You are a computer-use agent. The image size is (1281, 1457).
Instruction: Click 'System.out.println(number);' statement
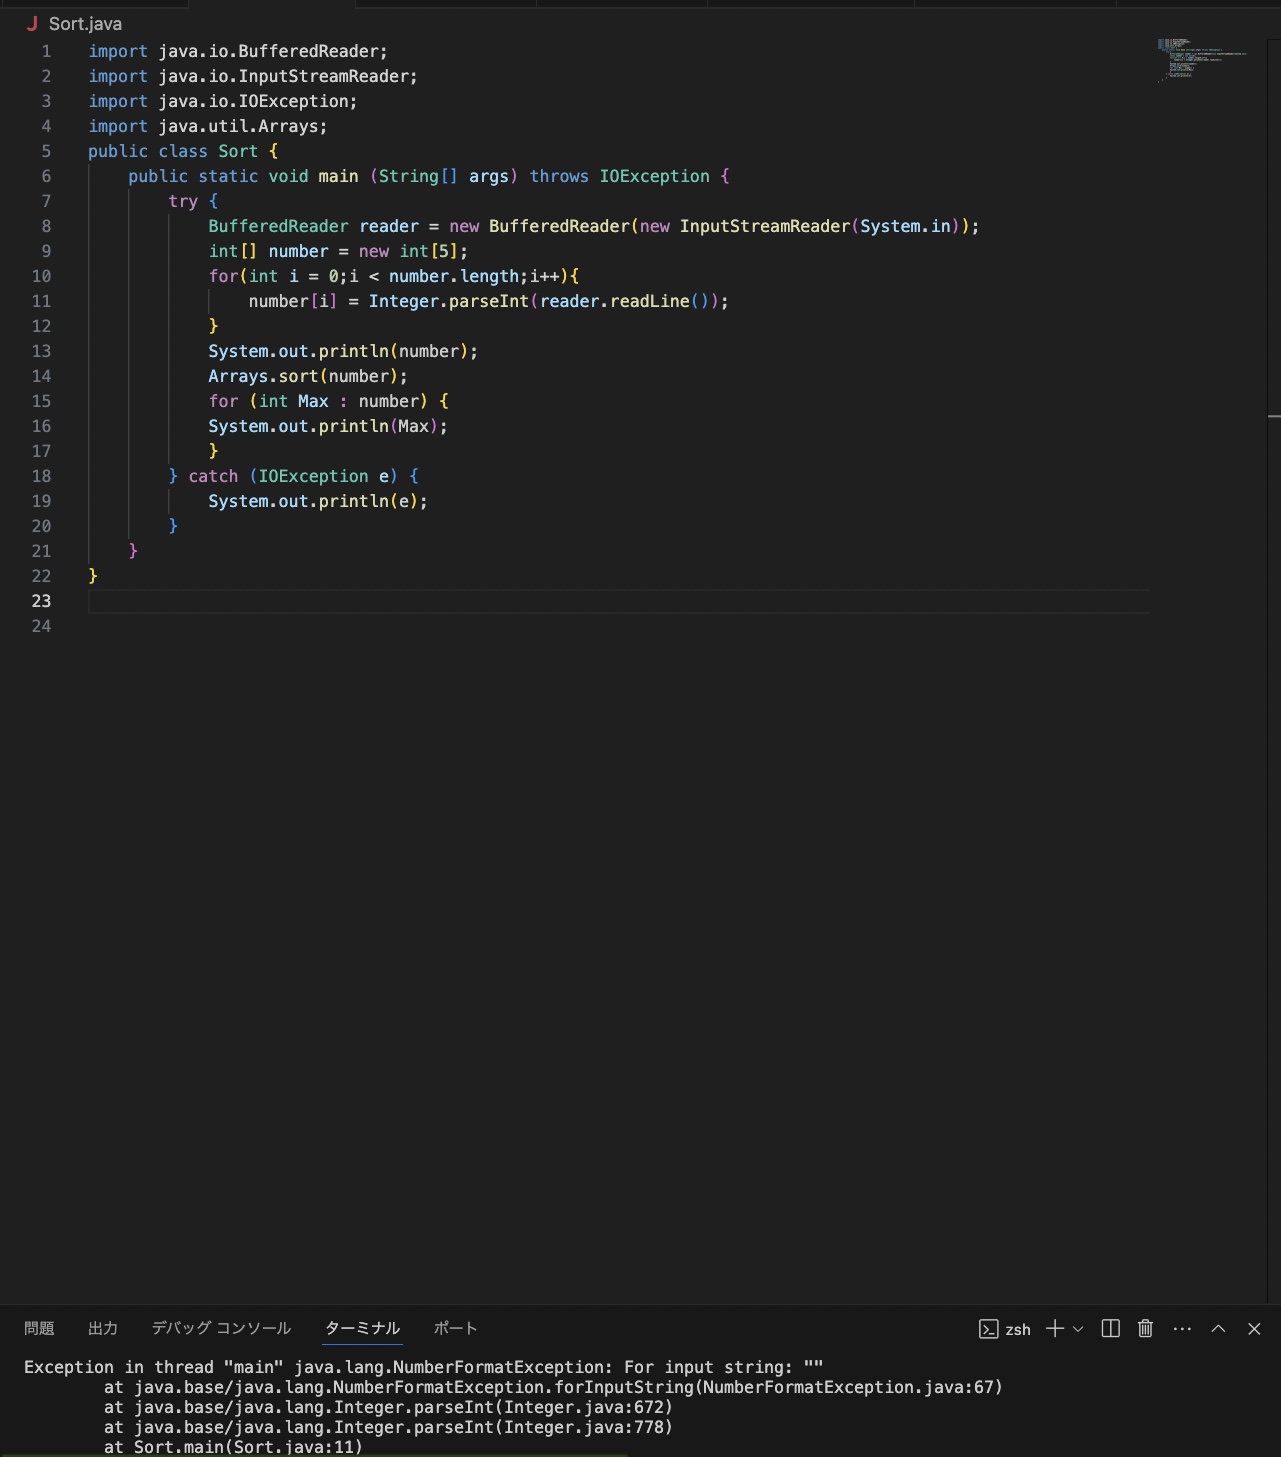(x=343, y=351)
